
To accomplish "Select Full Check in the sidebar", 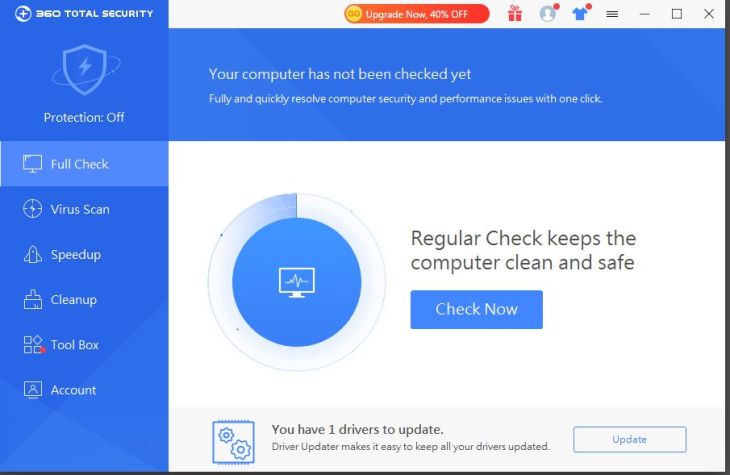I will click(84, 164).
